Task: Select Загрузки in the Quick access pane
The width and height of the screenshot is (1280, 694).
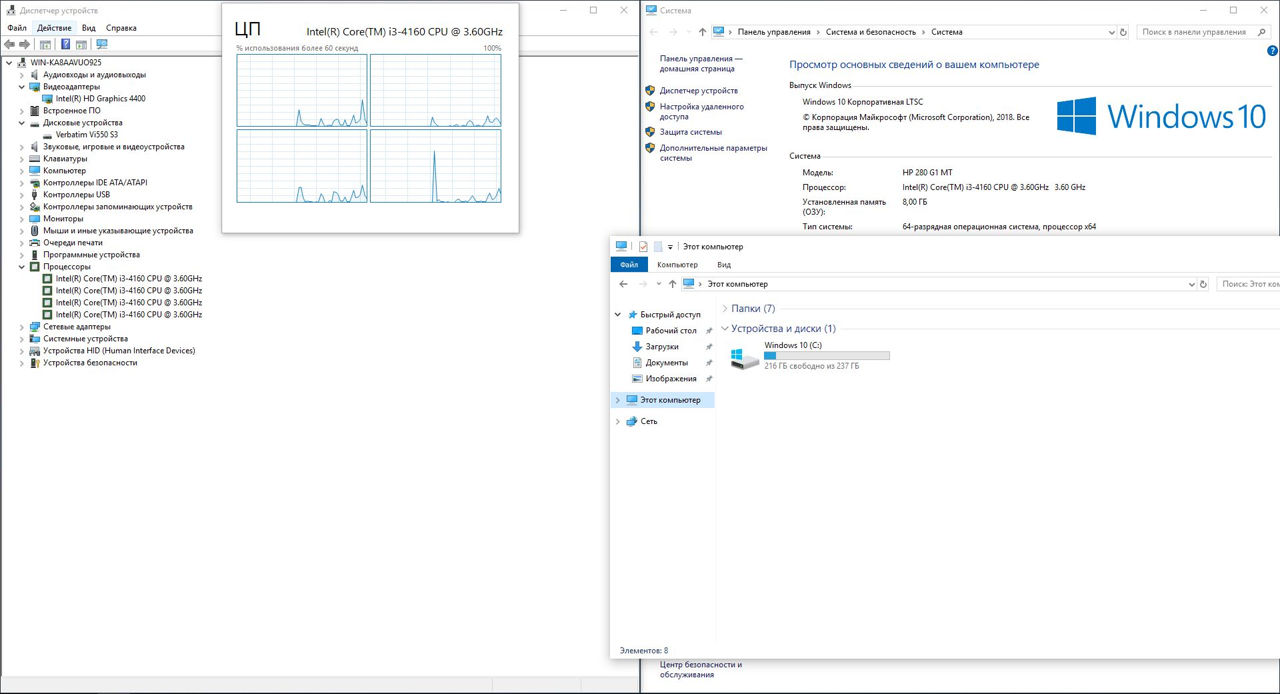Action: click(x=661, y=346)
